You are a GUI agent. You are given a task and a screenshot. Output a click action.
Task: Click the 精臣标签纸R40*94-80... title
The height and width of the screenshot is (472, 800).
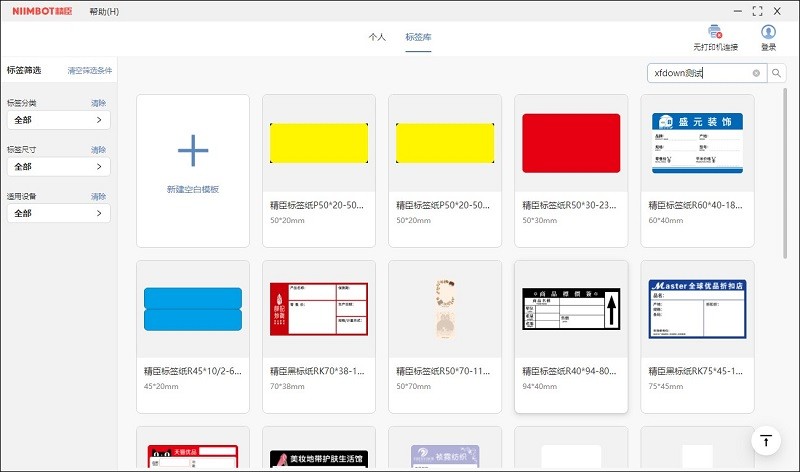(x=569, y=371)
